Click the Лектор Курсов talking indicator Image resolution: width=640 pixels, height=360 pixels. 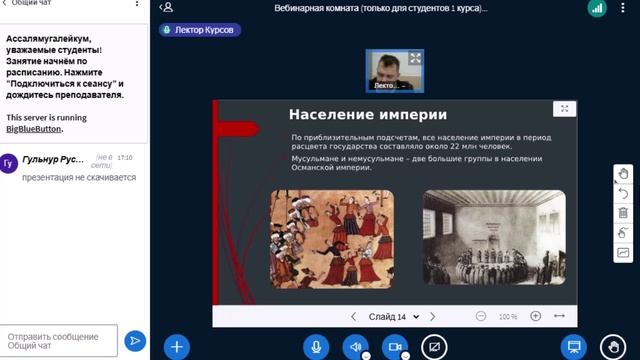coord(200,30)
